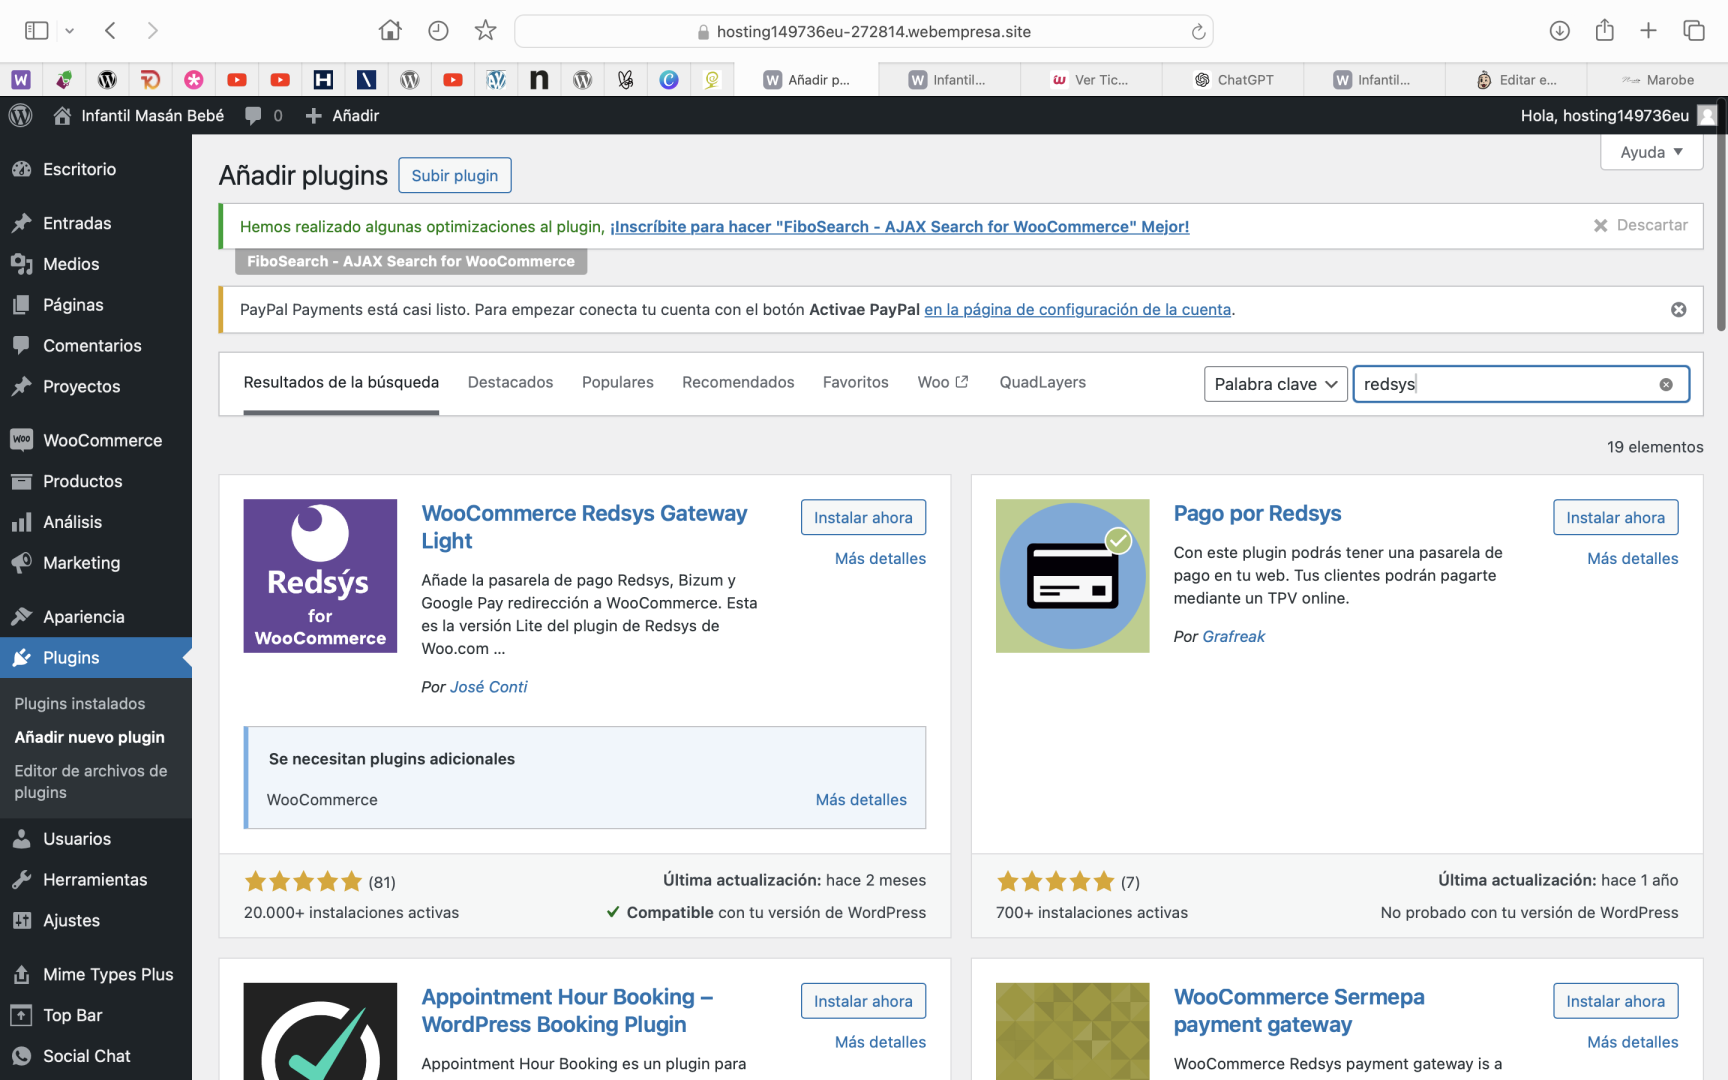Open the WooCommerce Redsys Gateway Light title
This screenshot has width=1728, height=1080.
coord(584,527)
